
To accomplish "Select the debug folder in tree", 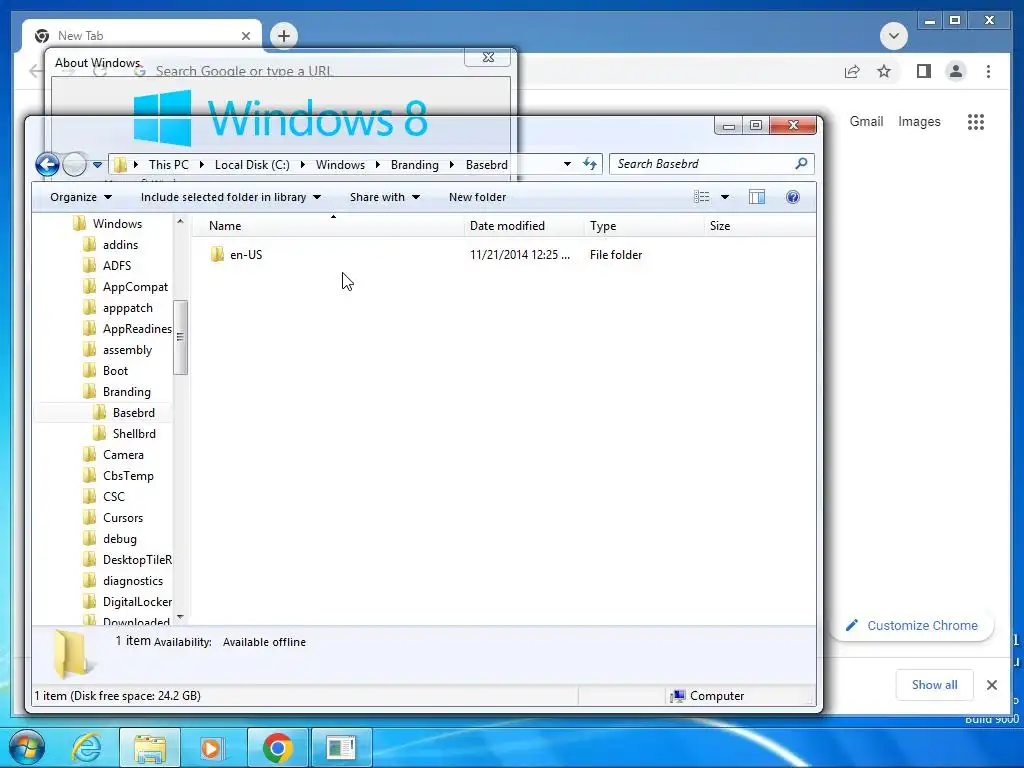I will coord(120,539).
